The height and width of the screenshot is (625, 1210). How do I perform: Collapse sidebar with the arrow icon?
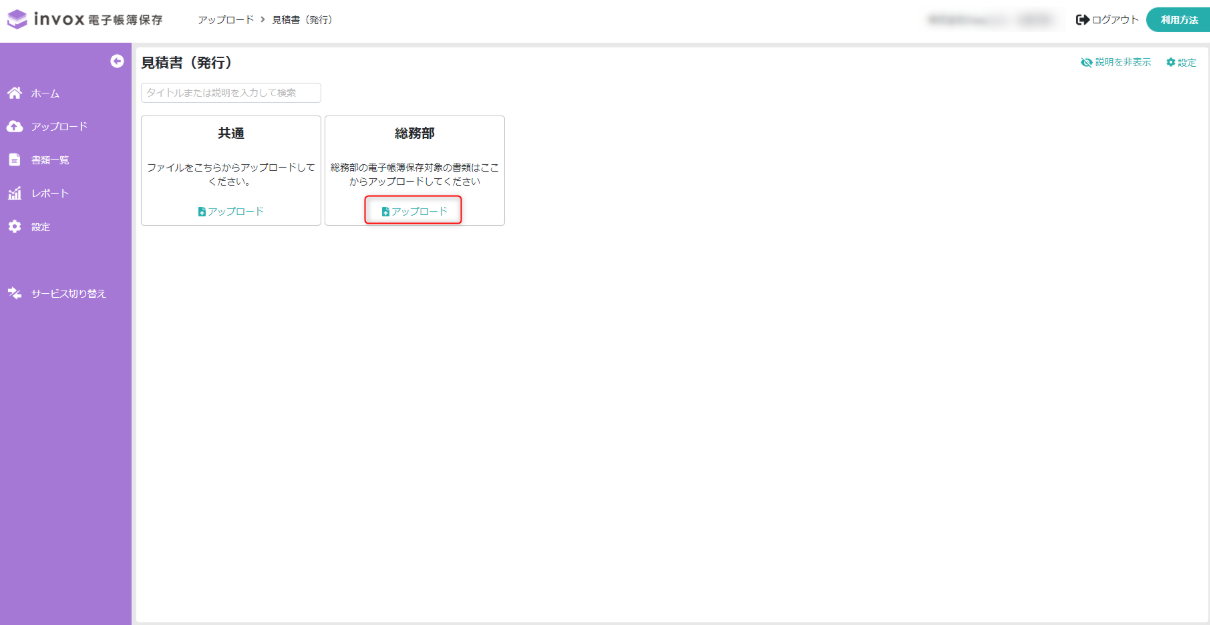[117, 62]
